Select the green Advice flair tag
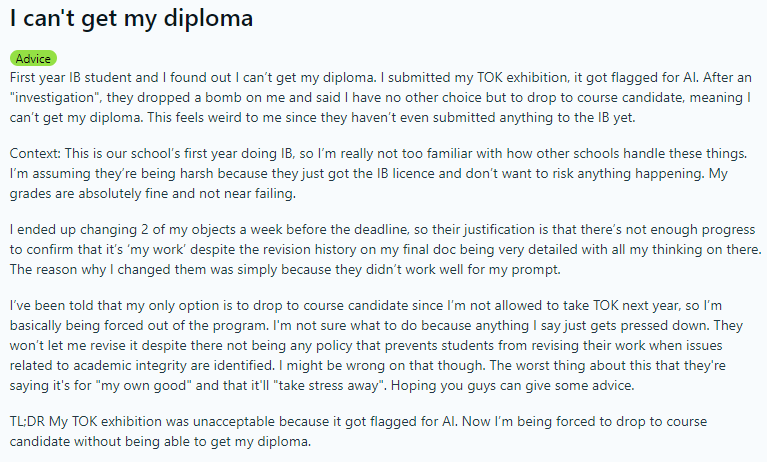This screenshot has width=767, height=462. click(x=33, y=59)
